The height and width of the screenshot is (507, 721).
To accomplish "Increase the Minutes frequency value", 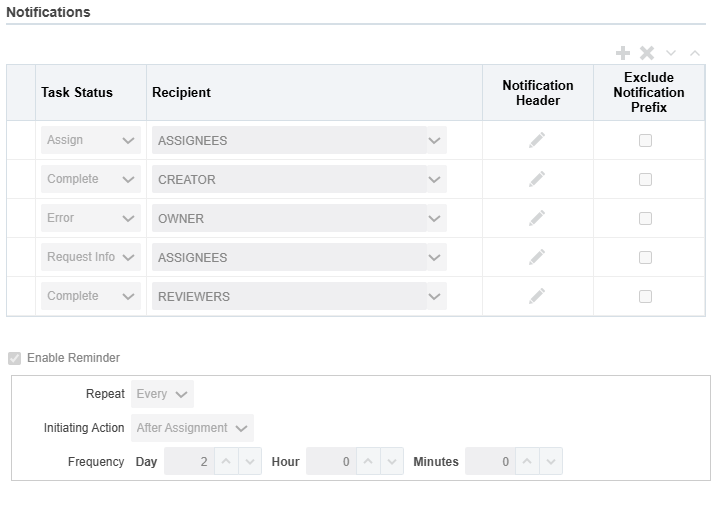I will coord(527,461).
